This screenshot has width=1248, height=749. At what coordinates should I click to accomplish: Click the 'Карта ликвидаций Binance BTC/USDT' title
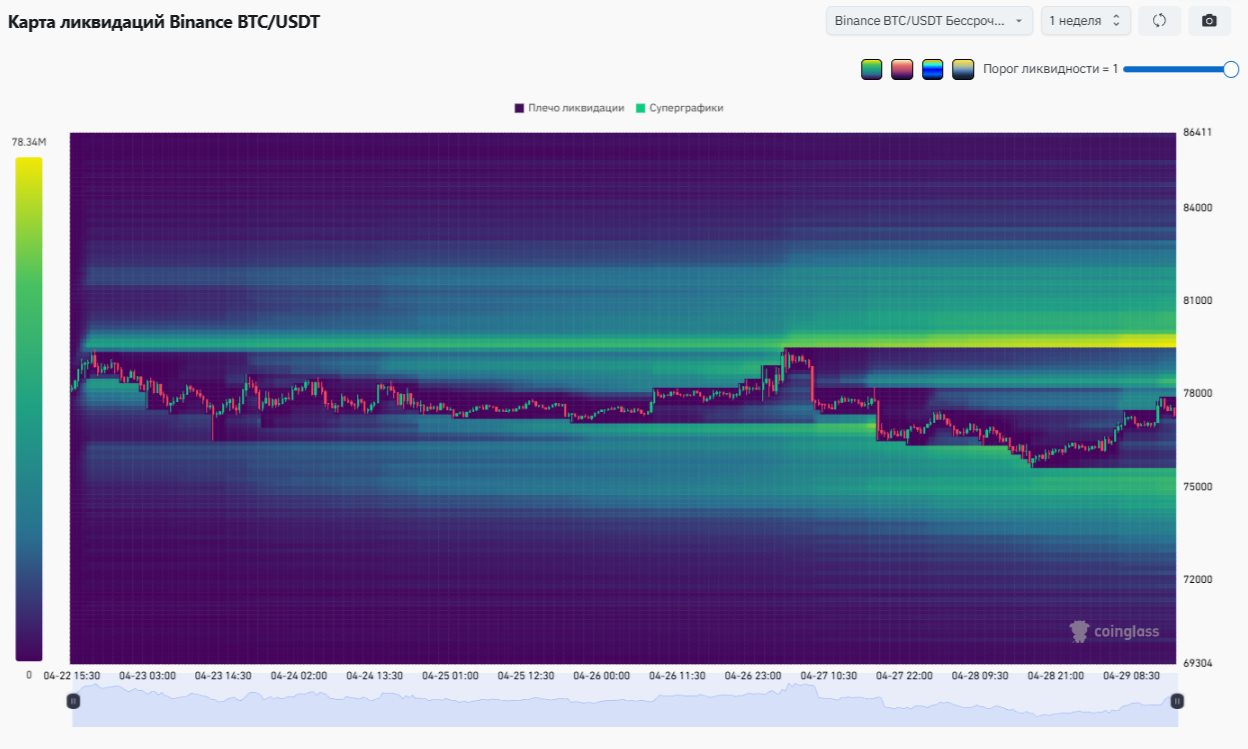point(164,21)
